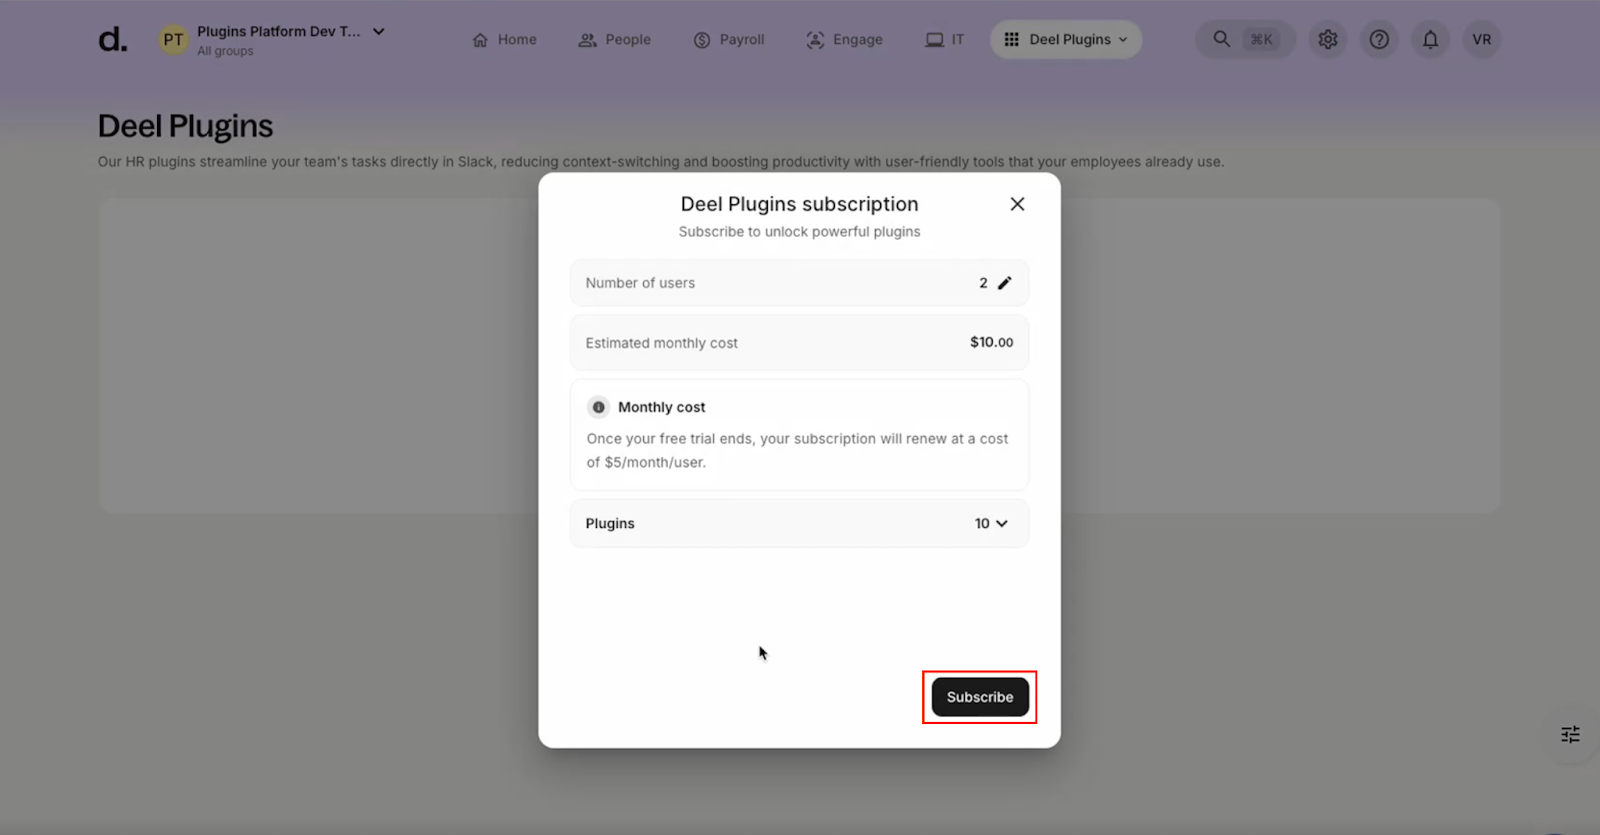Select the IT menu item
This screenshot has width=1600, height=835.
(944, 40)
